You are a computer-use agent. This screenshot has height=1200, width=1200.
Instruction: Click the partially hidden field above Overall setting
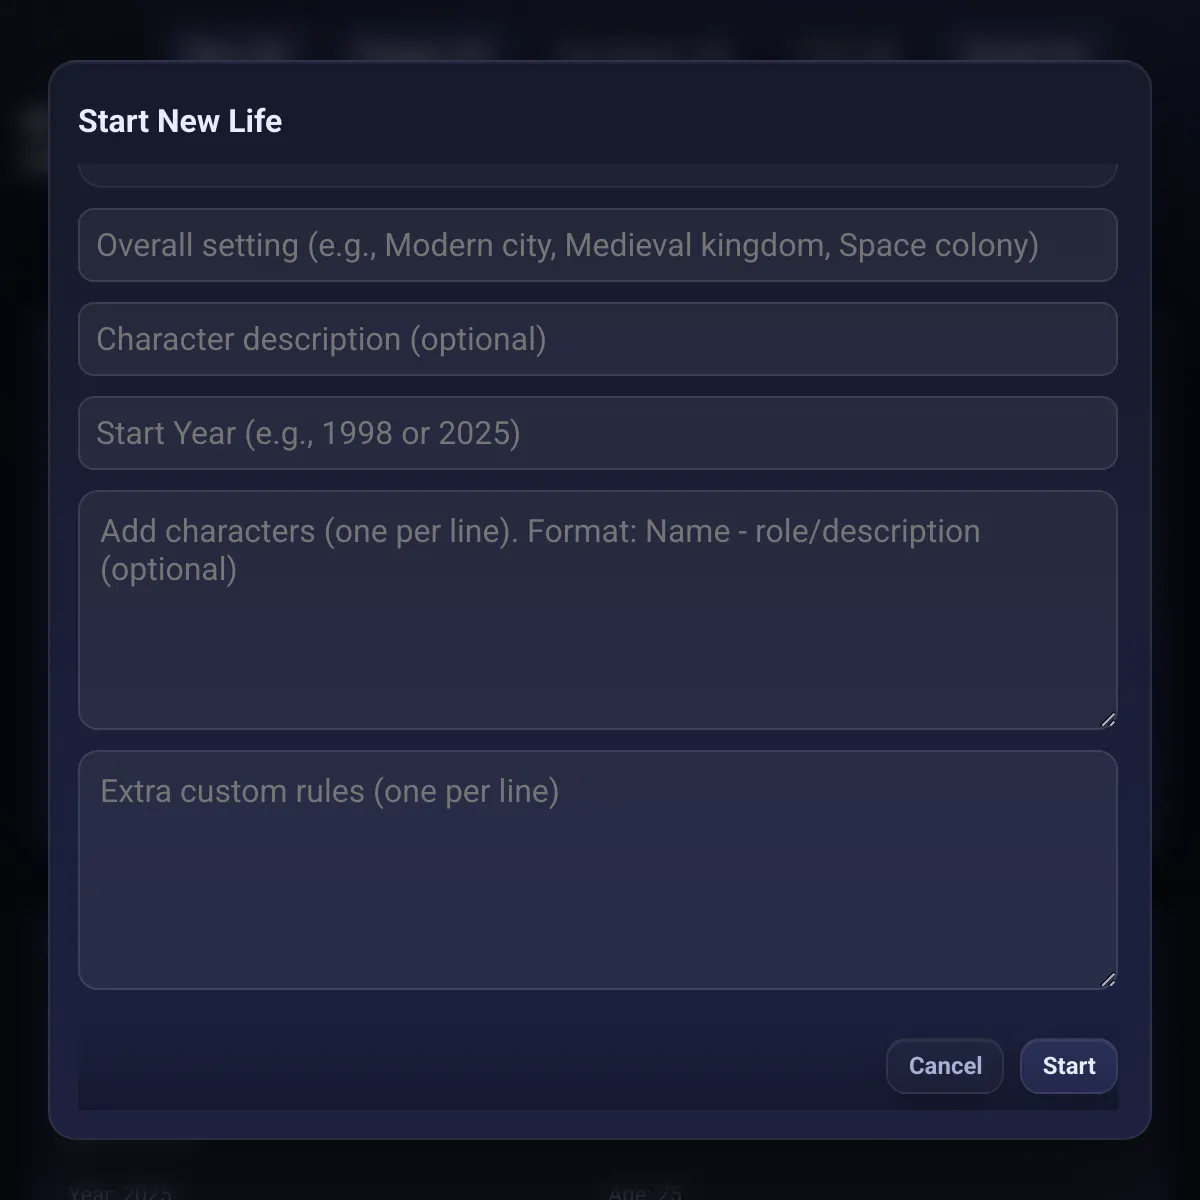point(597,175)
